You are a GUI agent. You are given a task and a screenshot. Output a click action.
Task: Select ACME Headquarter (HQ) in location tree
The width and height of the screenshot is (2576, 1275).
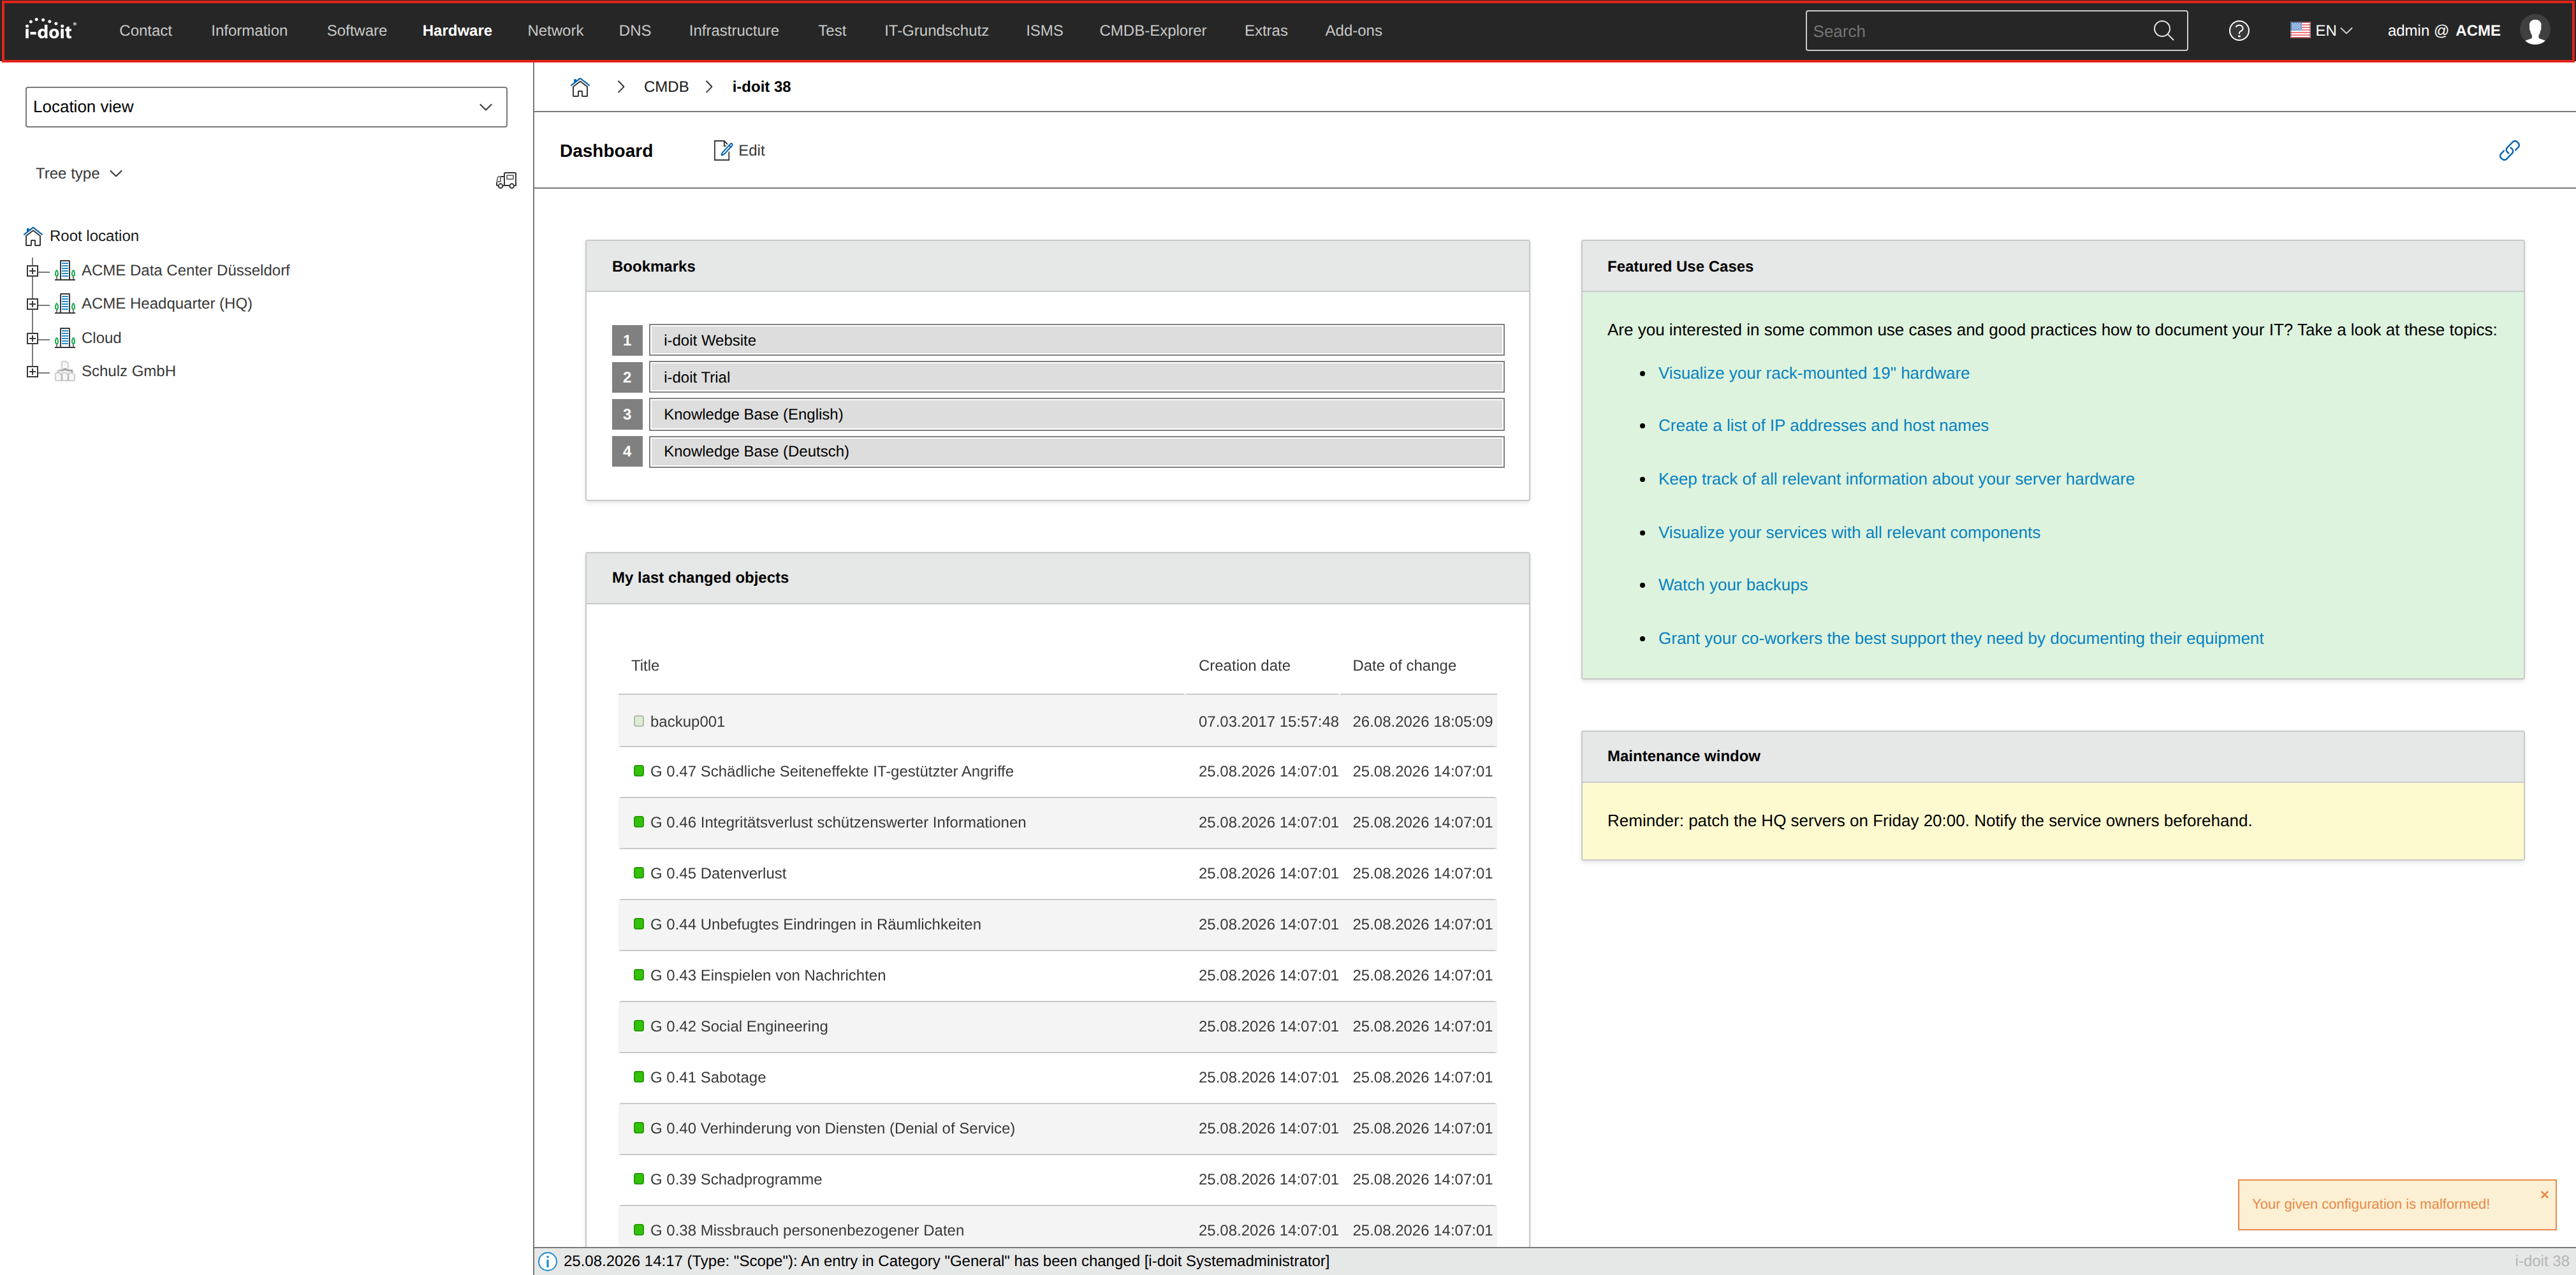coord(167,303)
